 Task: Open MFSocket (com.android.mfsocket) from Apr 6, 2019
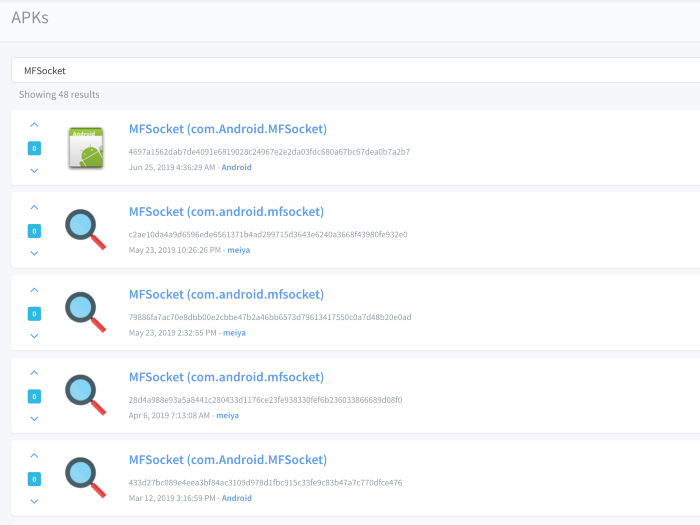coord(226,377)
